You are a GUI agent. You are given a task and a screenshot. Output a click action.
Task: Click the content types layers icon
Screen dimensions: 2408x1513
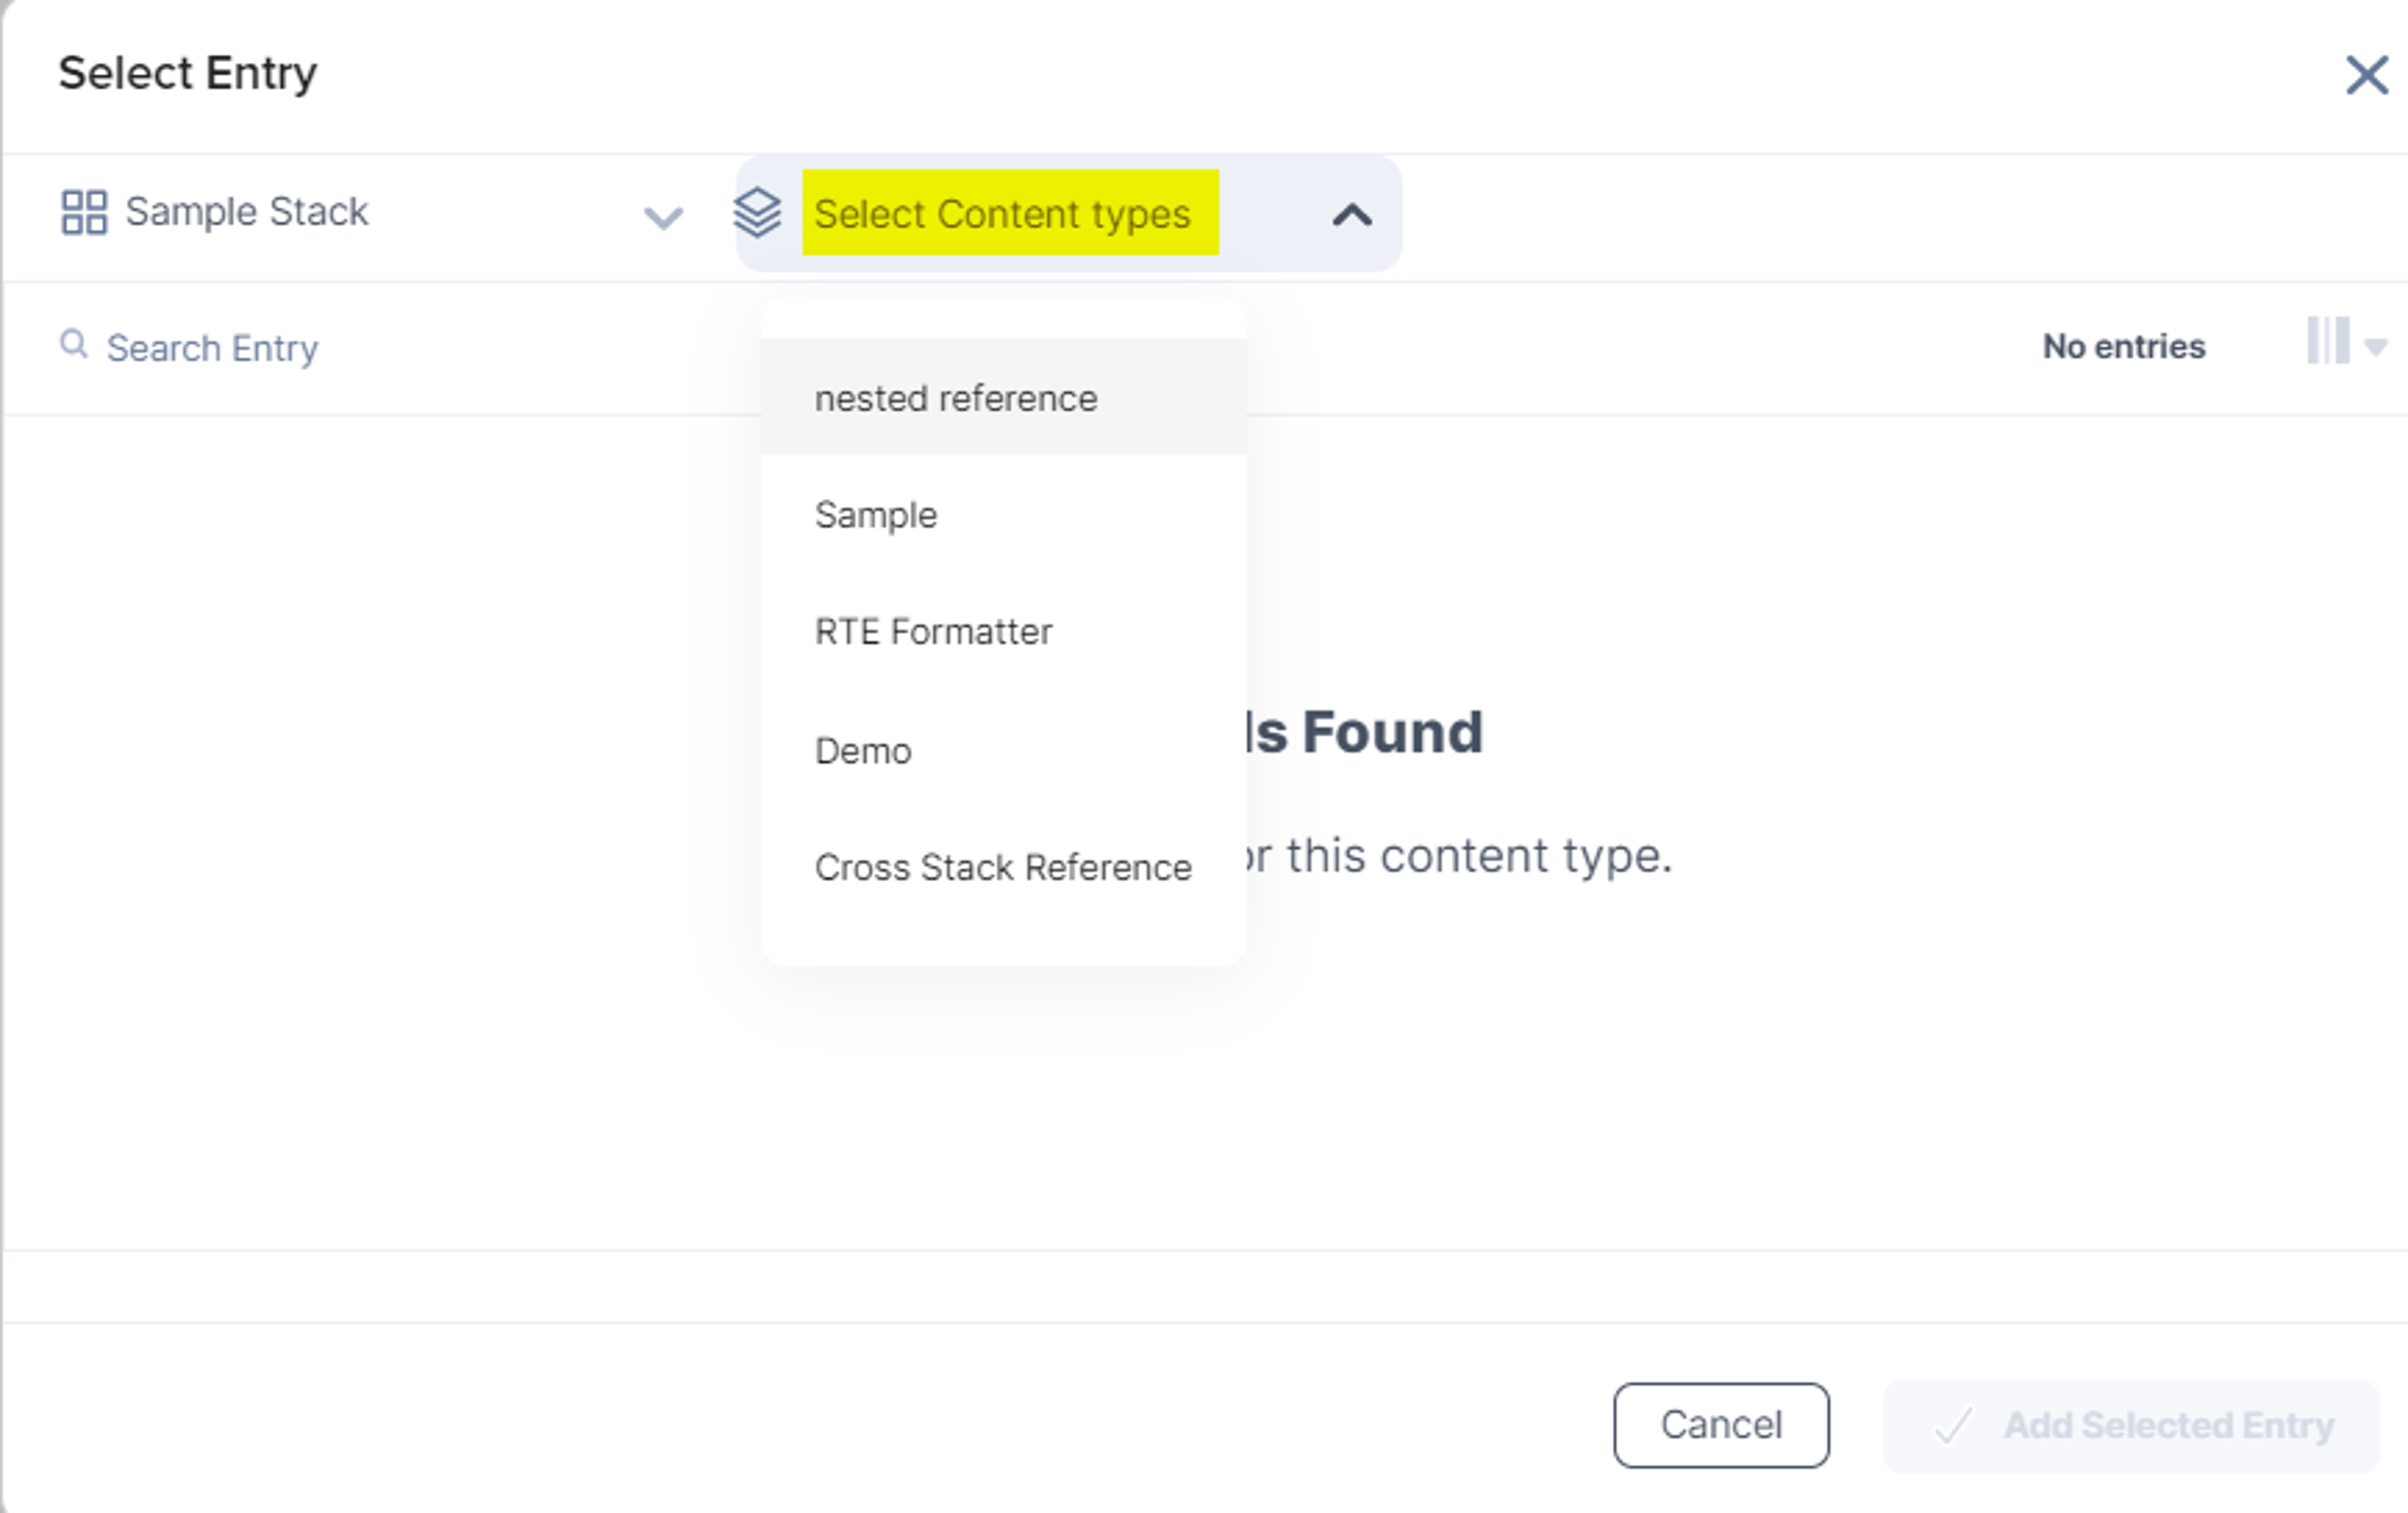tap(757, 213)
